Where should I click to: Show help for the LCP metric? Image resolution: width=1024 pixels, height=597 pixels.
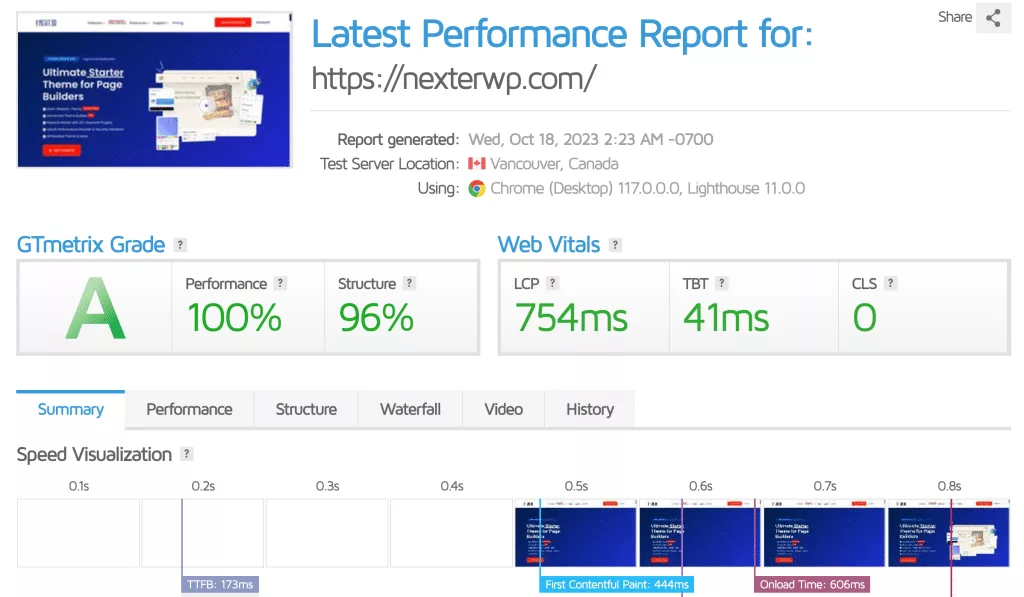(x=552, y=283)
